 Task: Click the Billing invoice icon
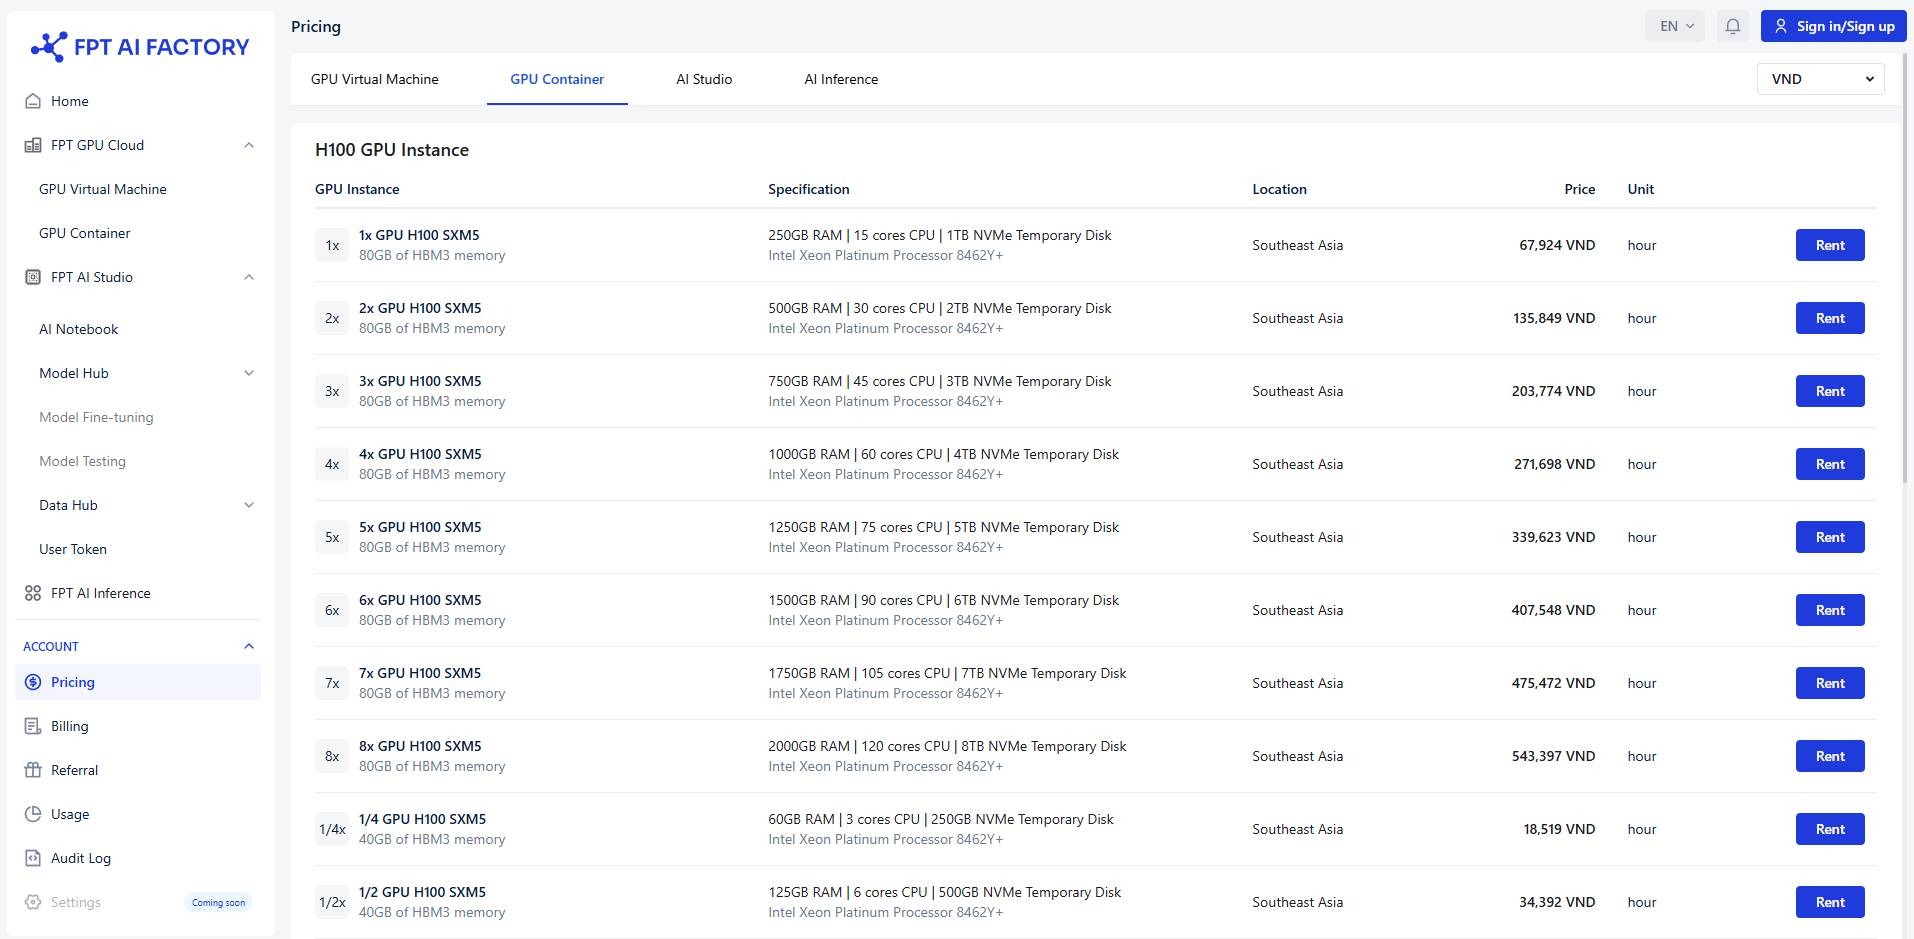point(33,726)
